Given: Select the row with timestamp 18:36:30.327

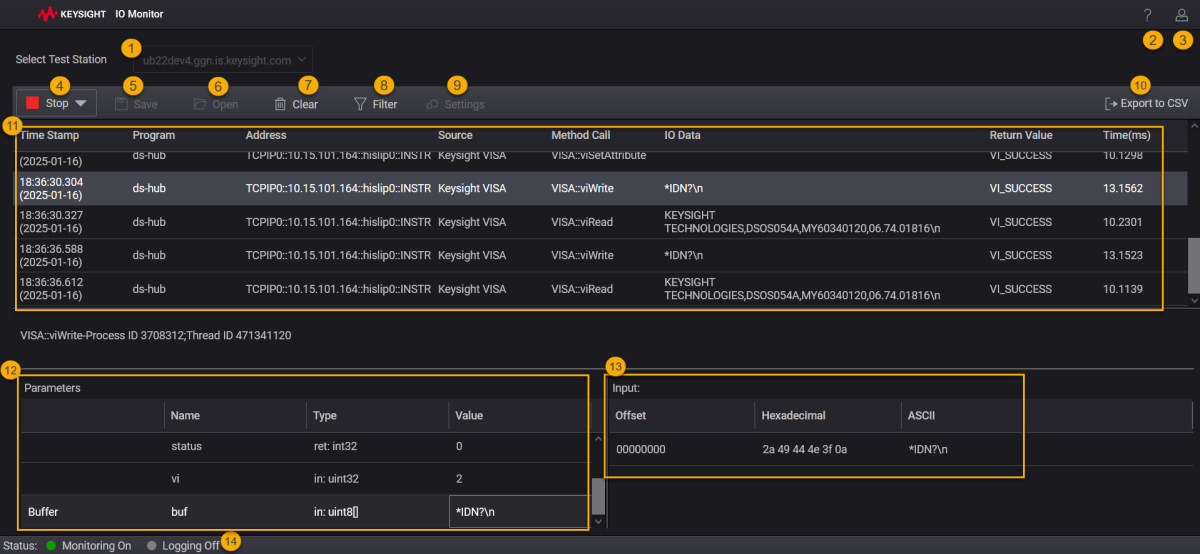Looking at the screenshot, I should click(602, 222).
